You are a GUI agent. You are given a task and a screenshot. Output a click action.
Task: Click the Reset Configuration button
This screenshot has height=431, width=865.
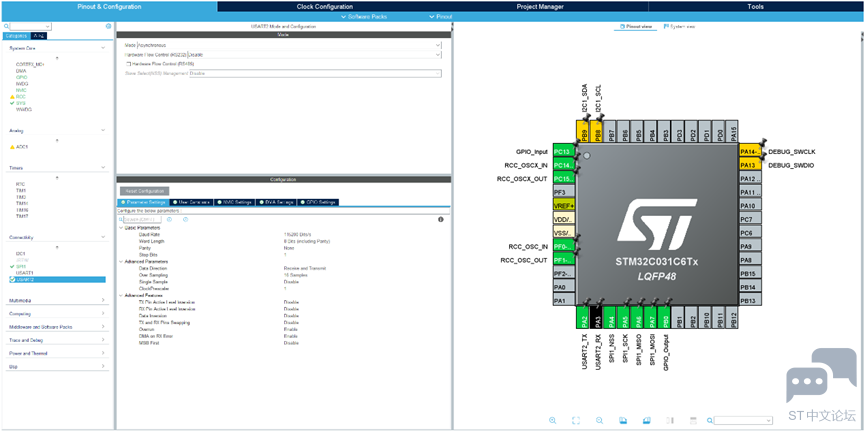(145, 191)
